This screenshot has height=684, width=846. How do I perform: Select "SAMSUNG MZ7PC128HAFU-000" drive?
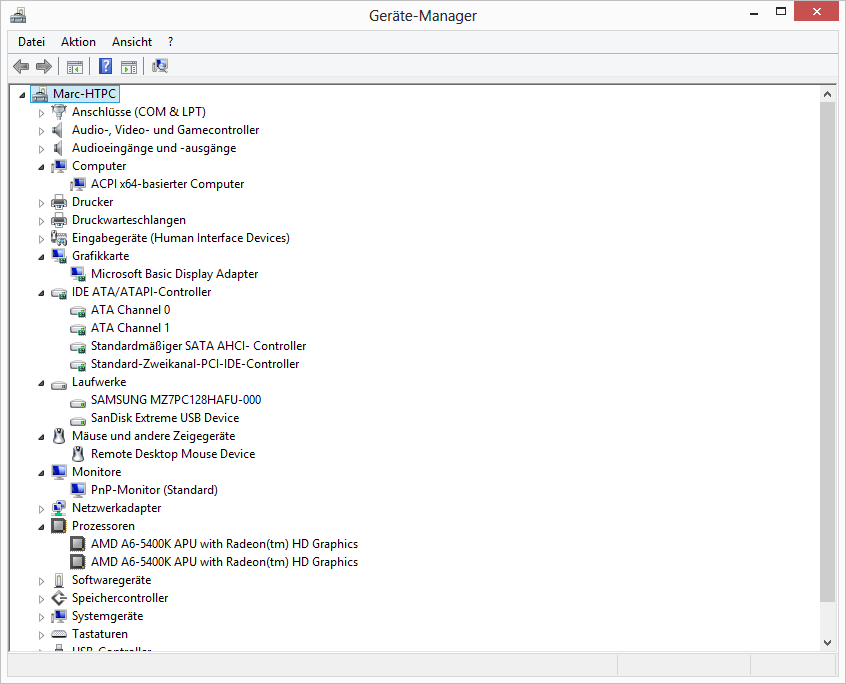176,400
